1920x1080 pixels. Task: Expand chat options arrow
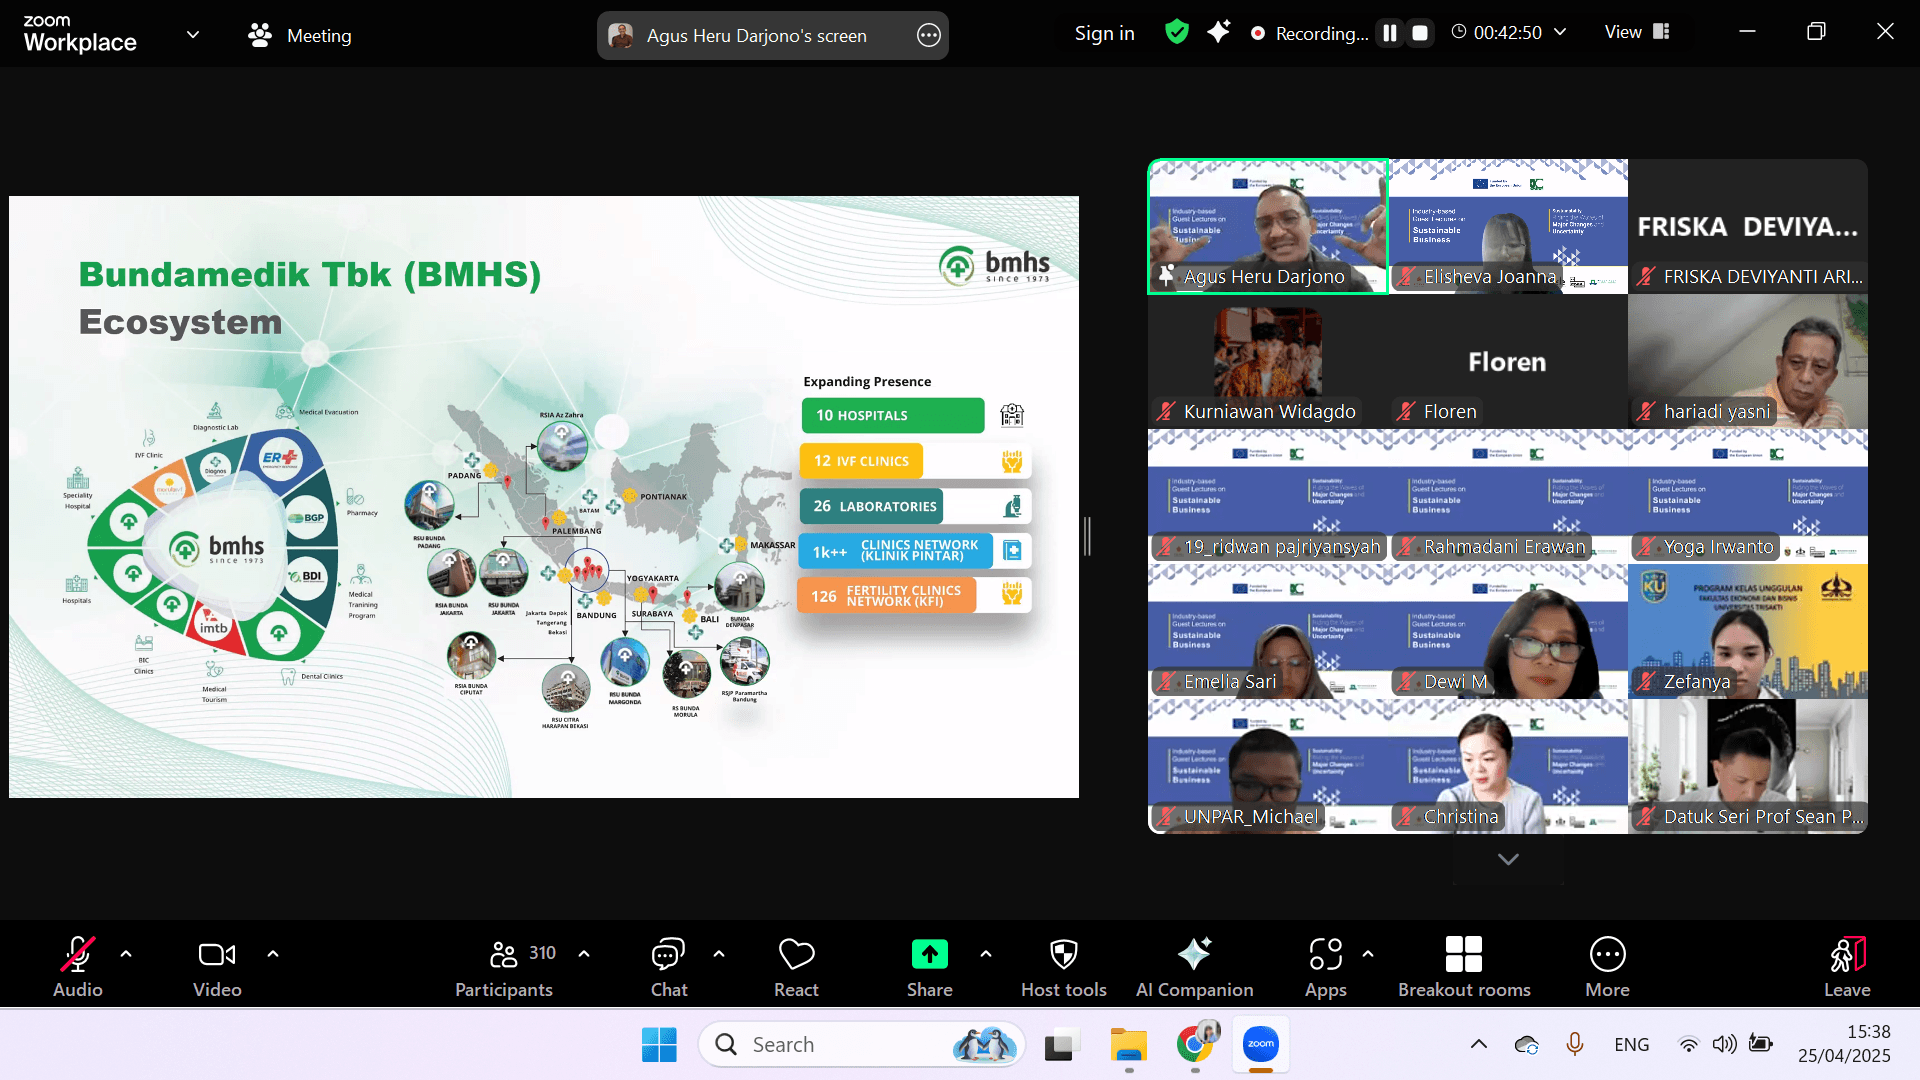[719, 954]
